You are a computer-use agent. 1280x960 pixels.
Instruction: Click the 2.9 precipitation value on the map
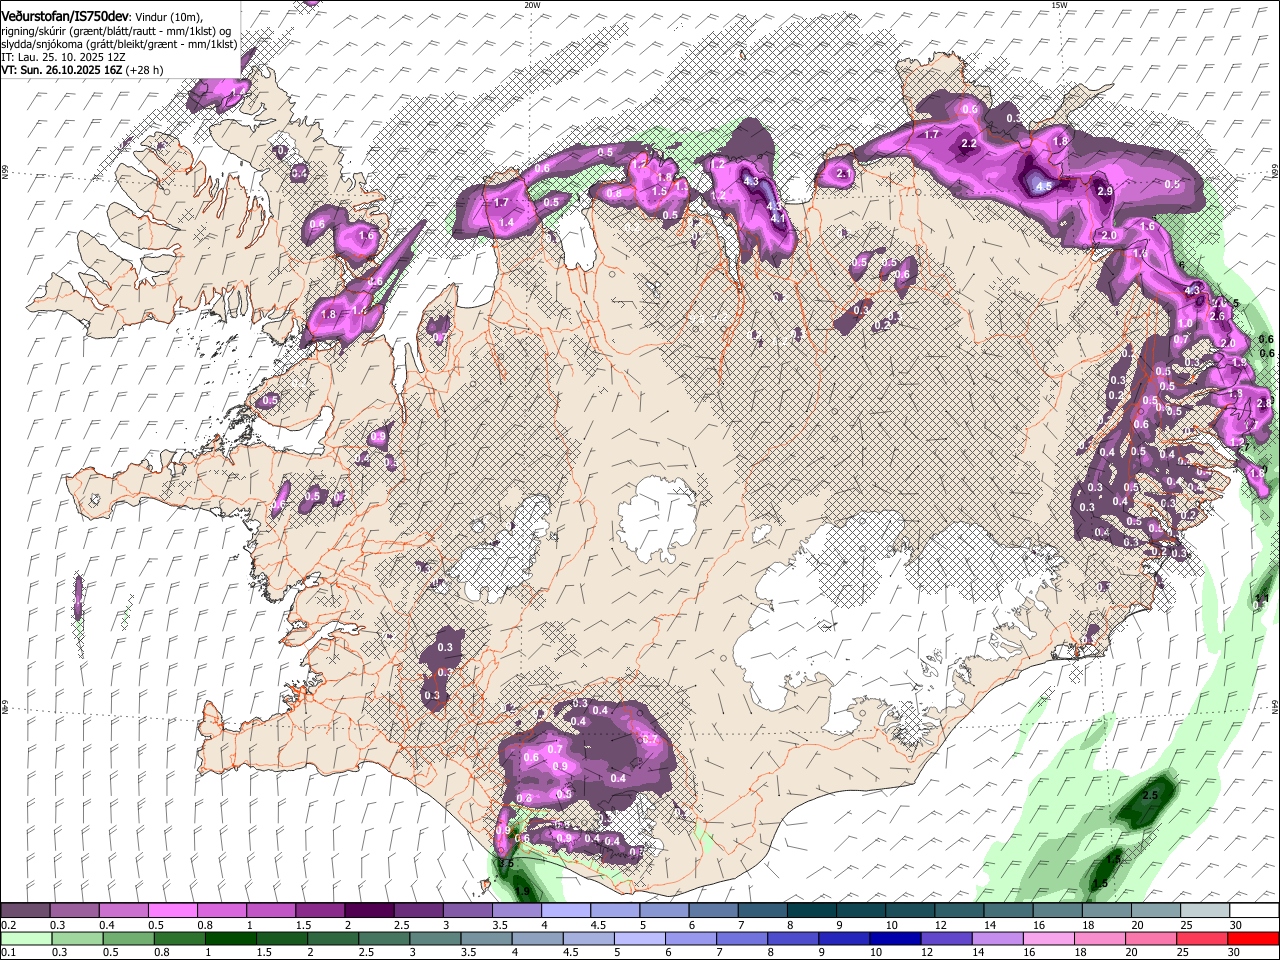click(1105, 191)
